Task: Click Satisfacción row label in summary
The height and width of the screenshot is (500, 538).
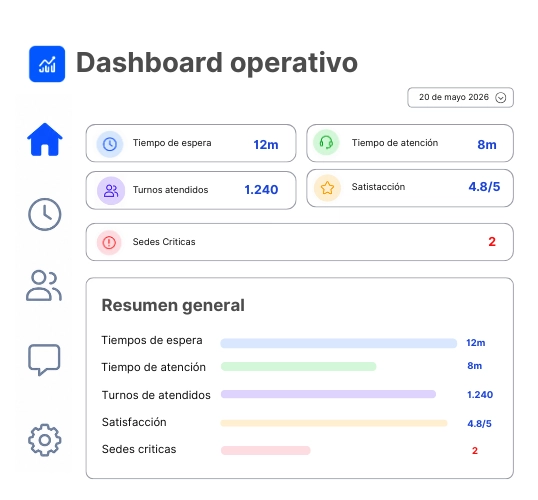Action: point(134,422)
